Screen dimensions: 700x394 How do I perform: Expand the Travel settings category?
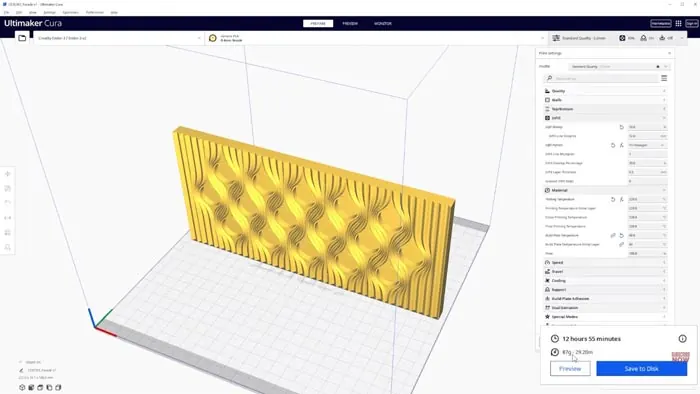click(605, 271)
